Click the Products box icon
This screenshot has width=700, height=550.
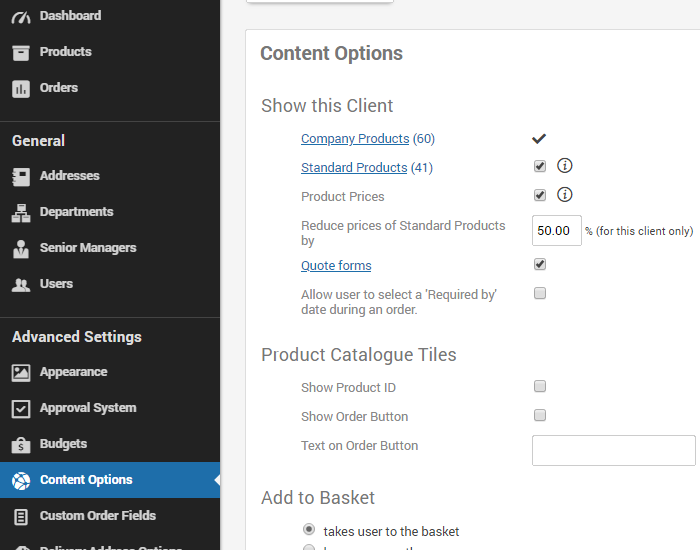click(21, 52)
